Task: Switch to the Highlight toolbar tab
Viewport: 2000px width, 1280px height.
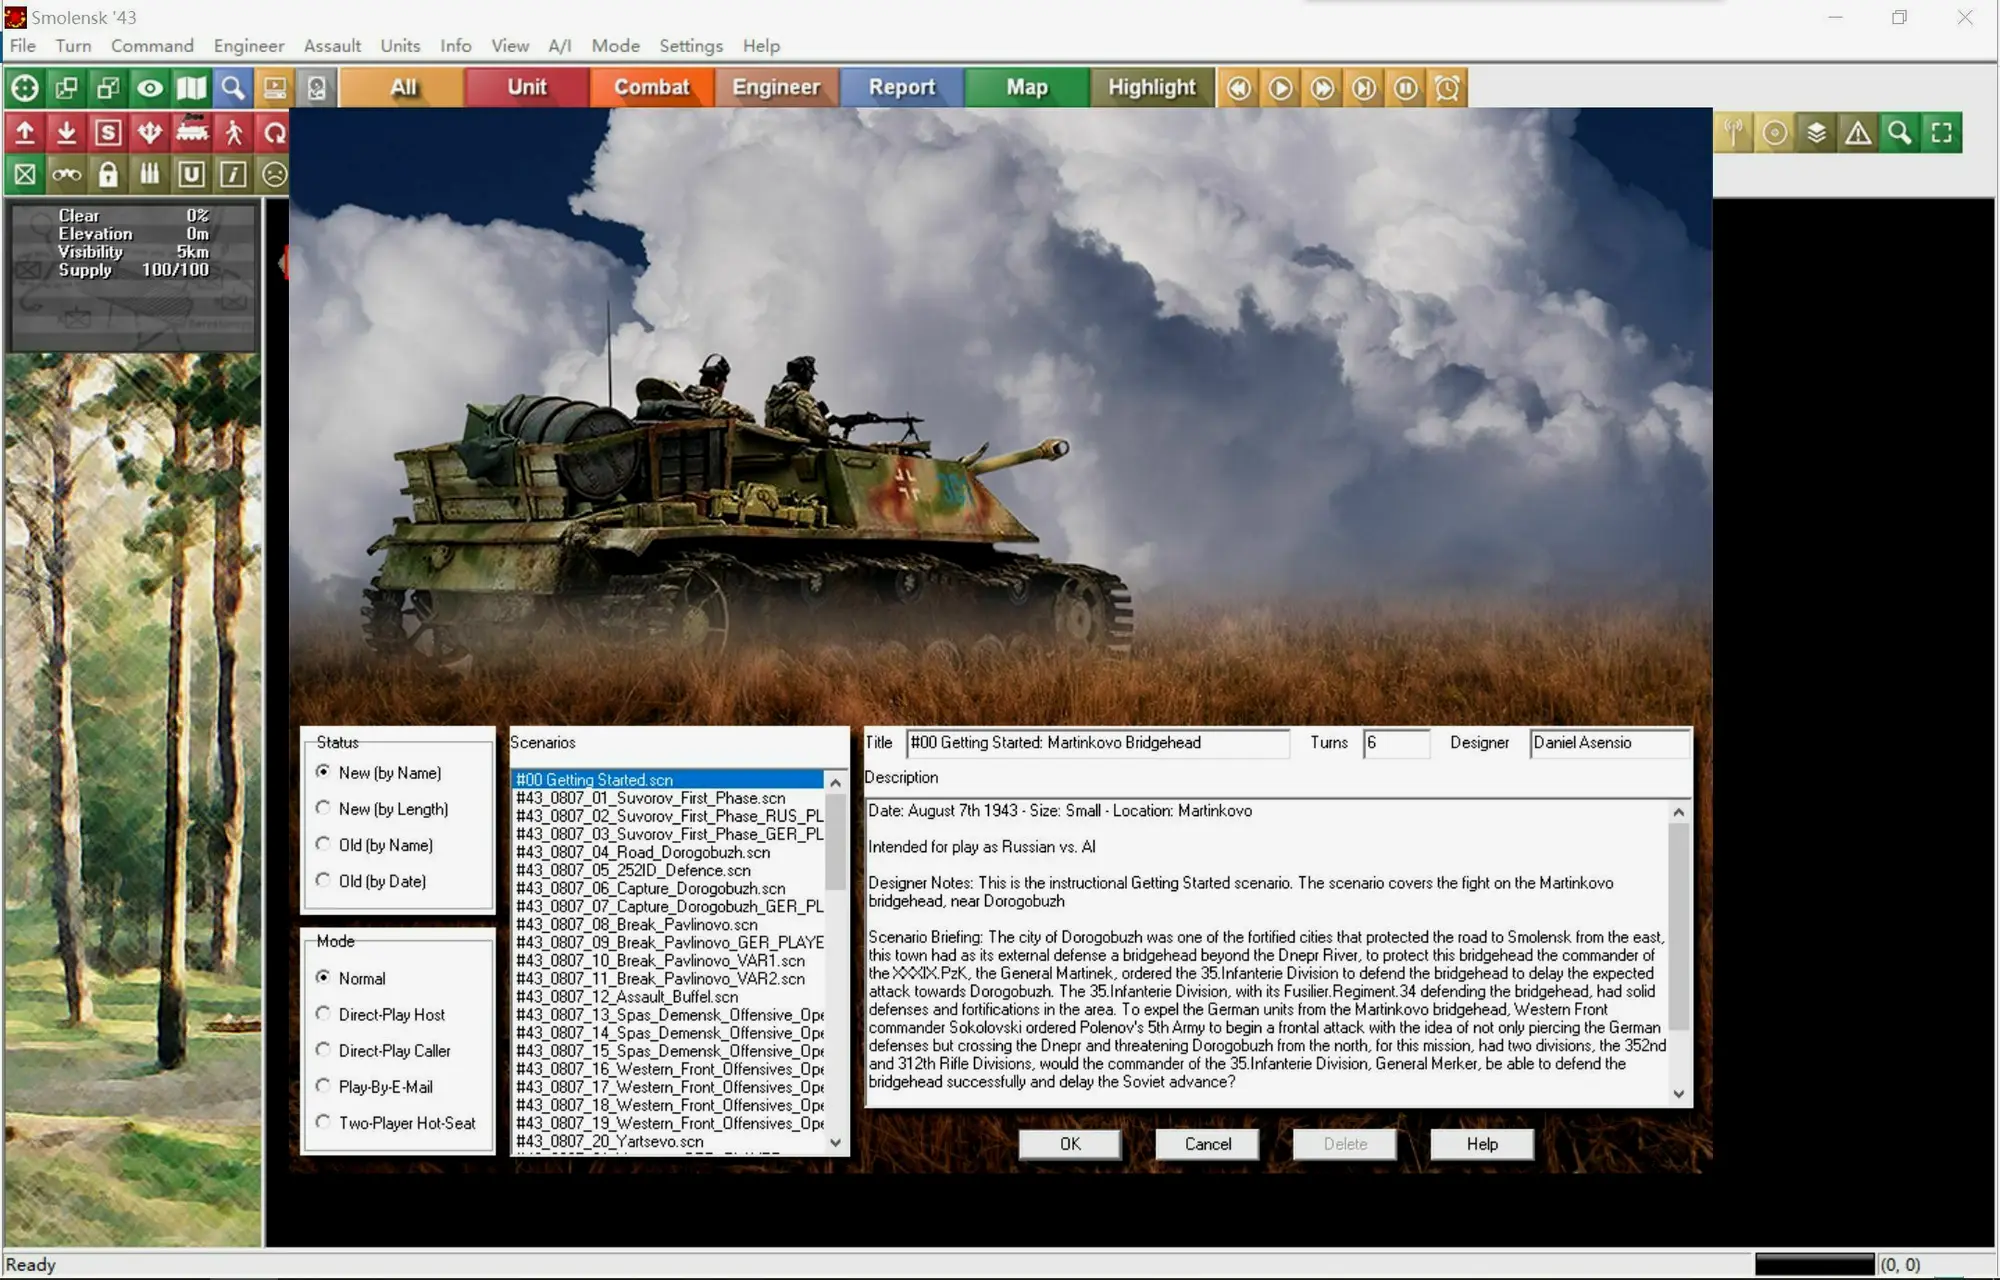Action: point(1151,88)
